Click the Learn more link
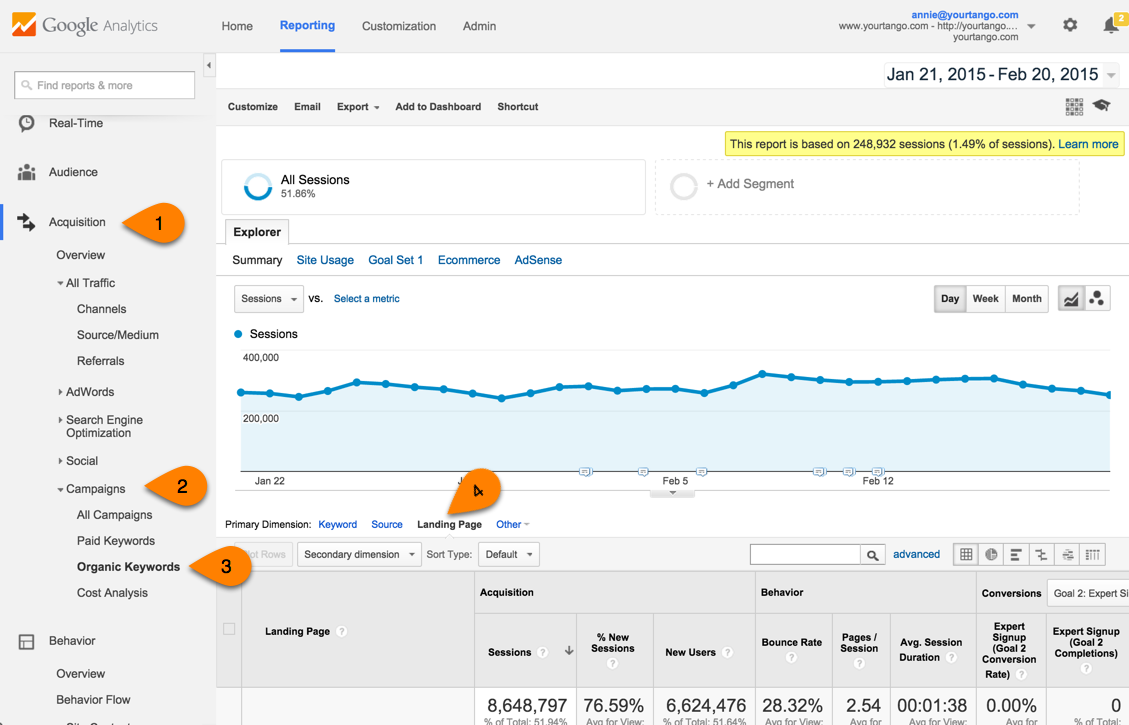This screenshot has width=1129, height=725. coord(1088,144)
